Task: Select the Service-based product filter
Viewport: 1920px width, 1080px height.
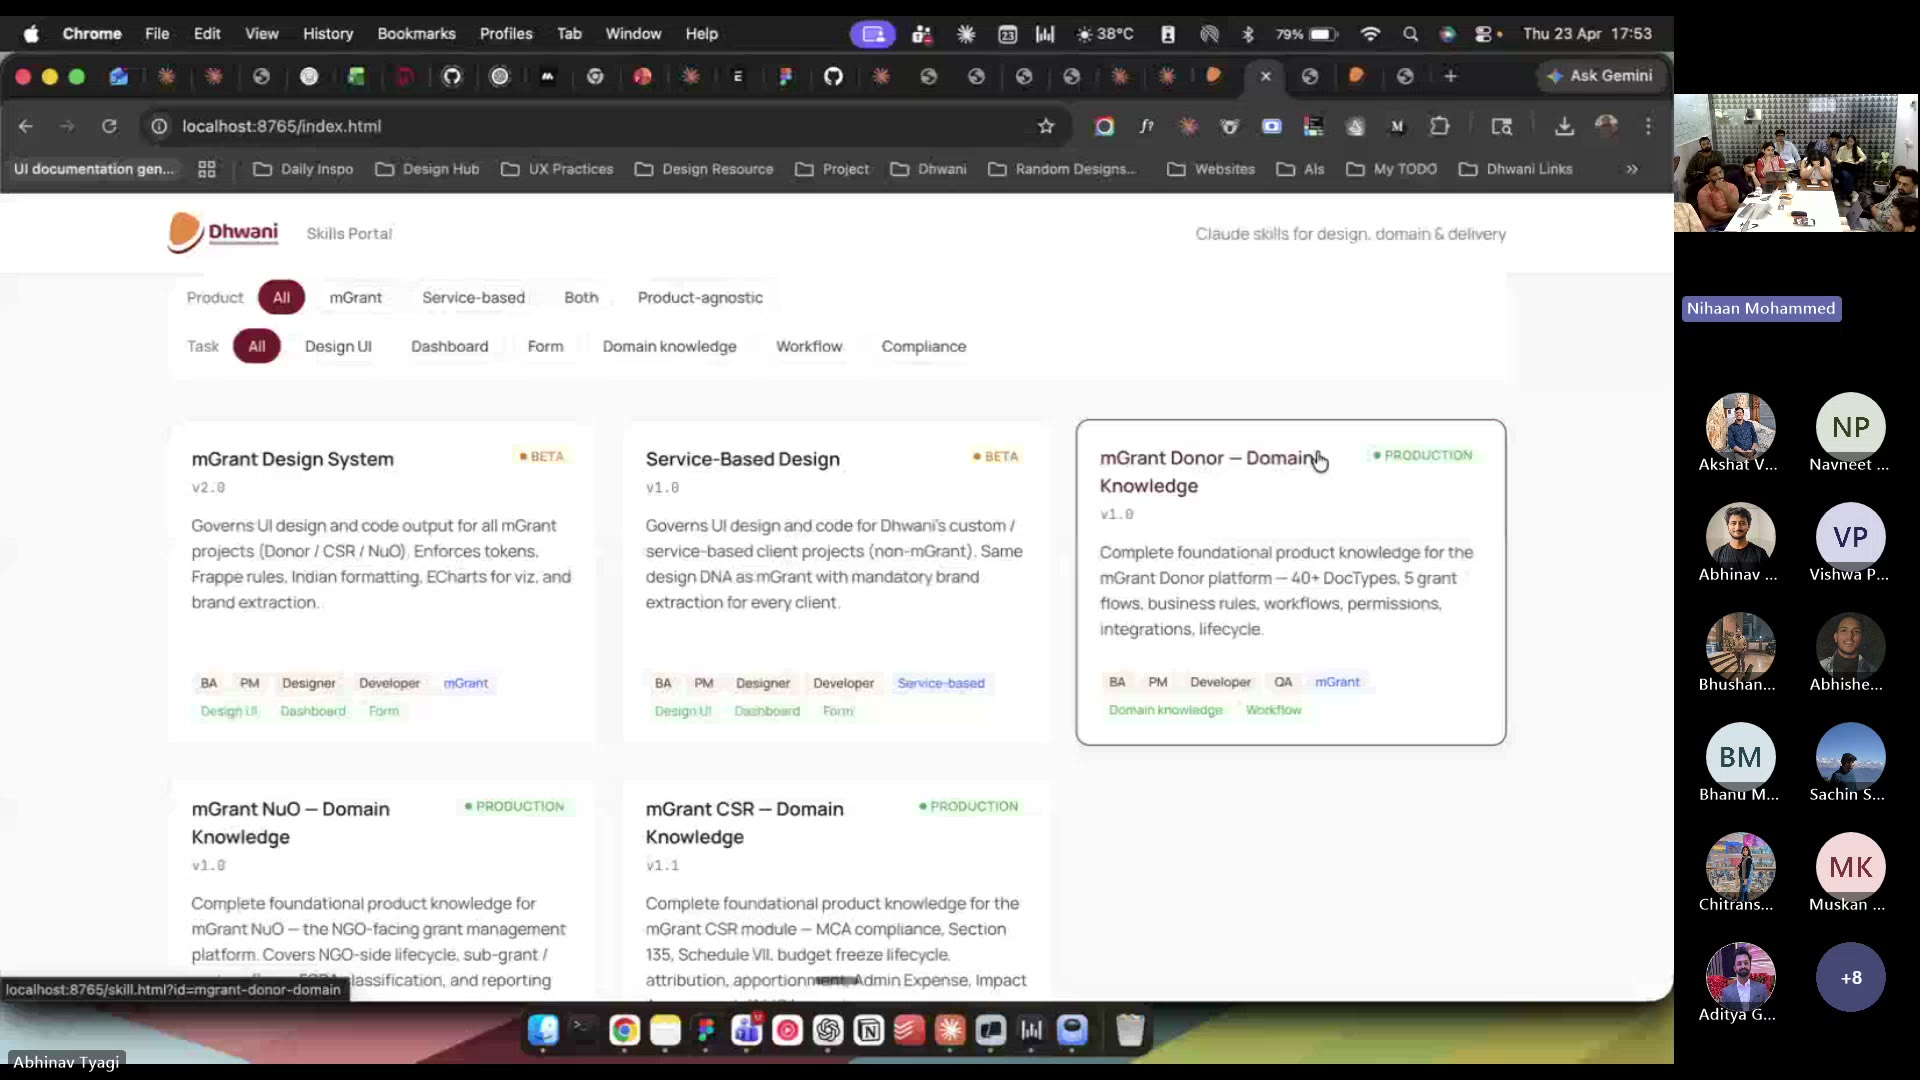Action: 473,297
